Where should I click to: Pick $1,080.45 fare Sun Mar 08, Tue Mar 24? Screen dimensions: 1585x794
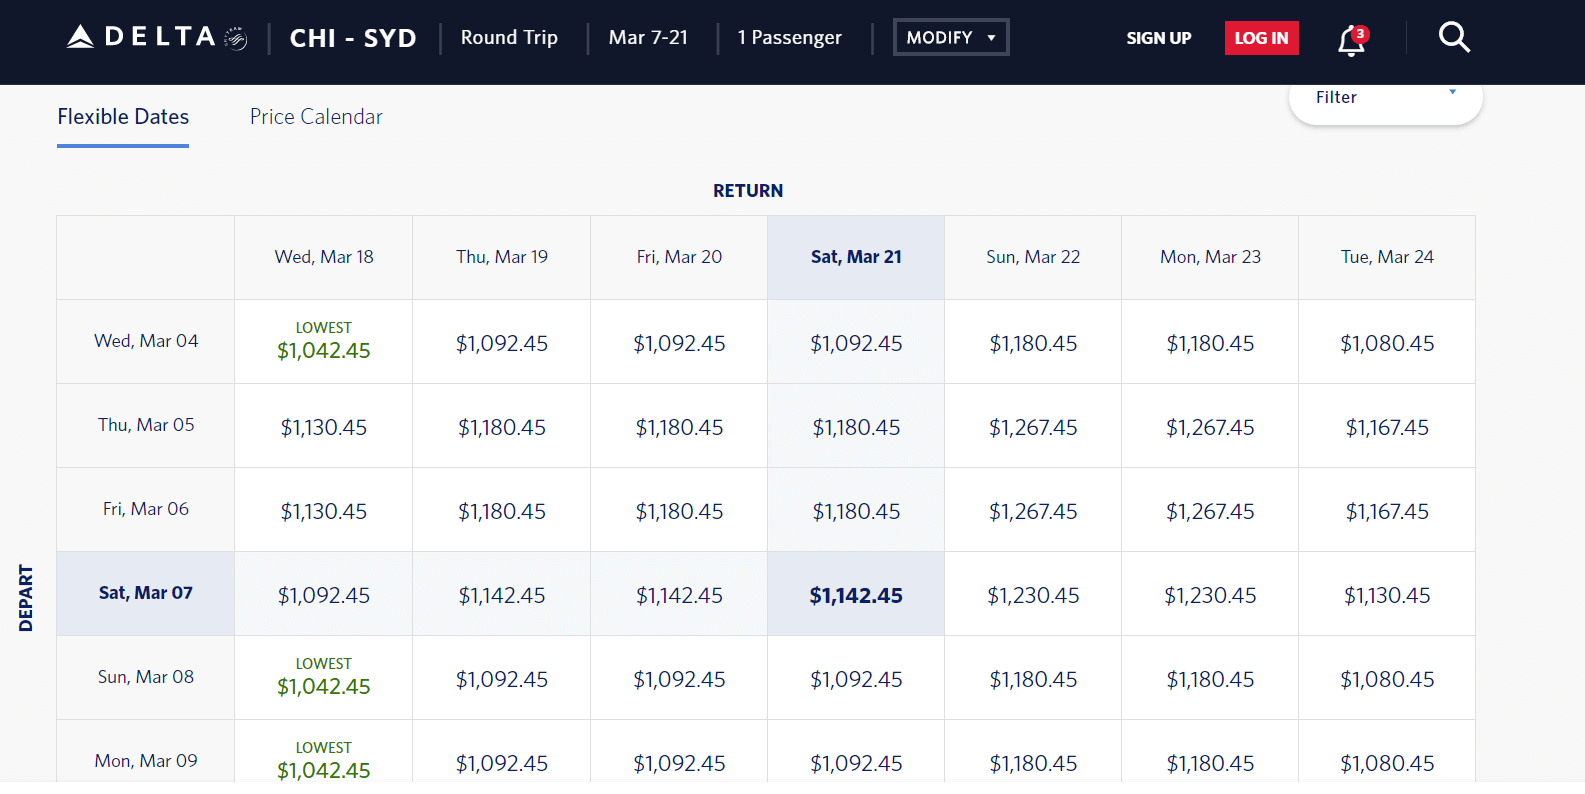[x=1387, y=679]
